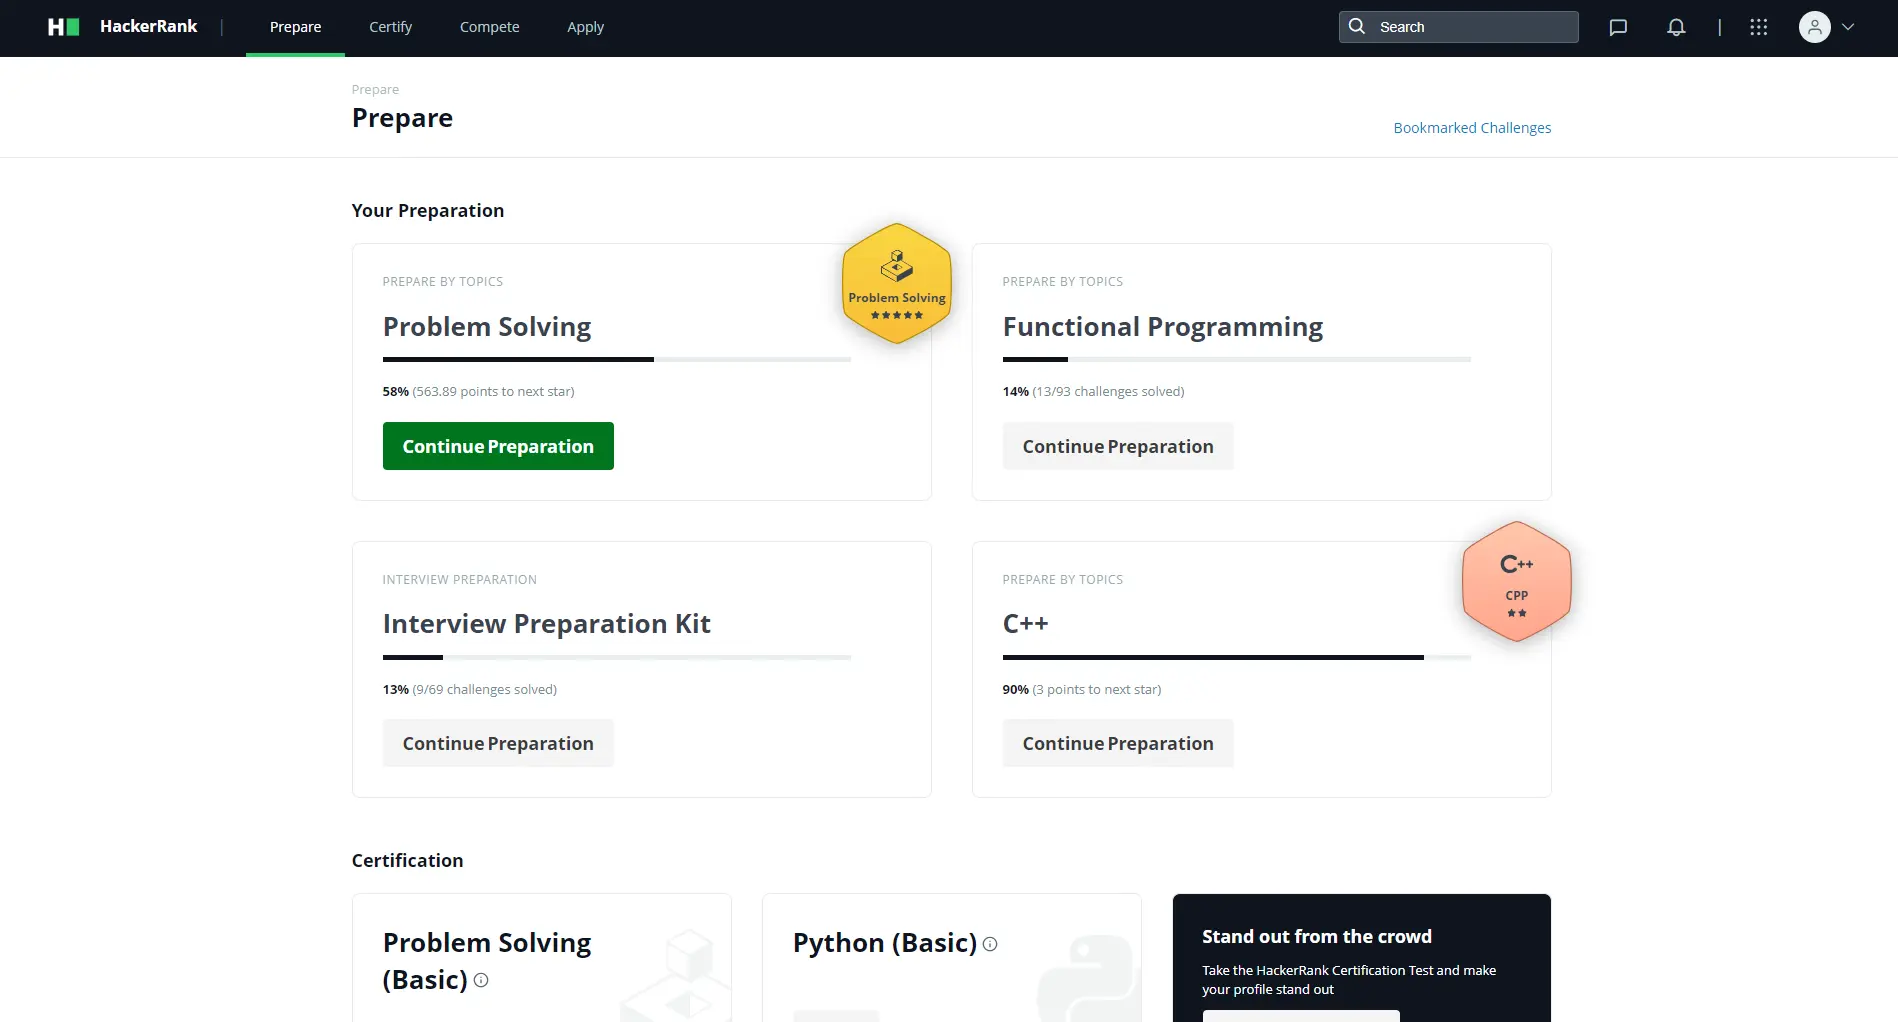Continue Preparation for Interview Preparation Kit
The width and height of the screenshot is (1898, 1022).
coord(498,743)
